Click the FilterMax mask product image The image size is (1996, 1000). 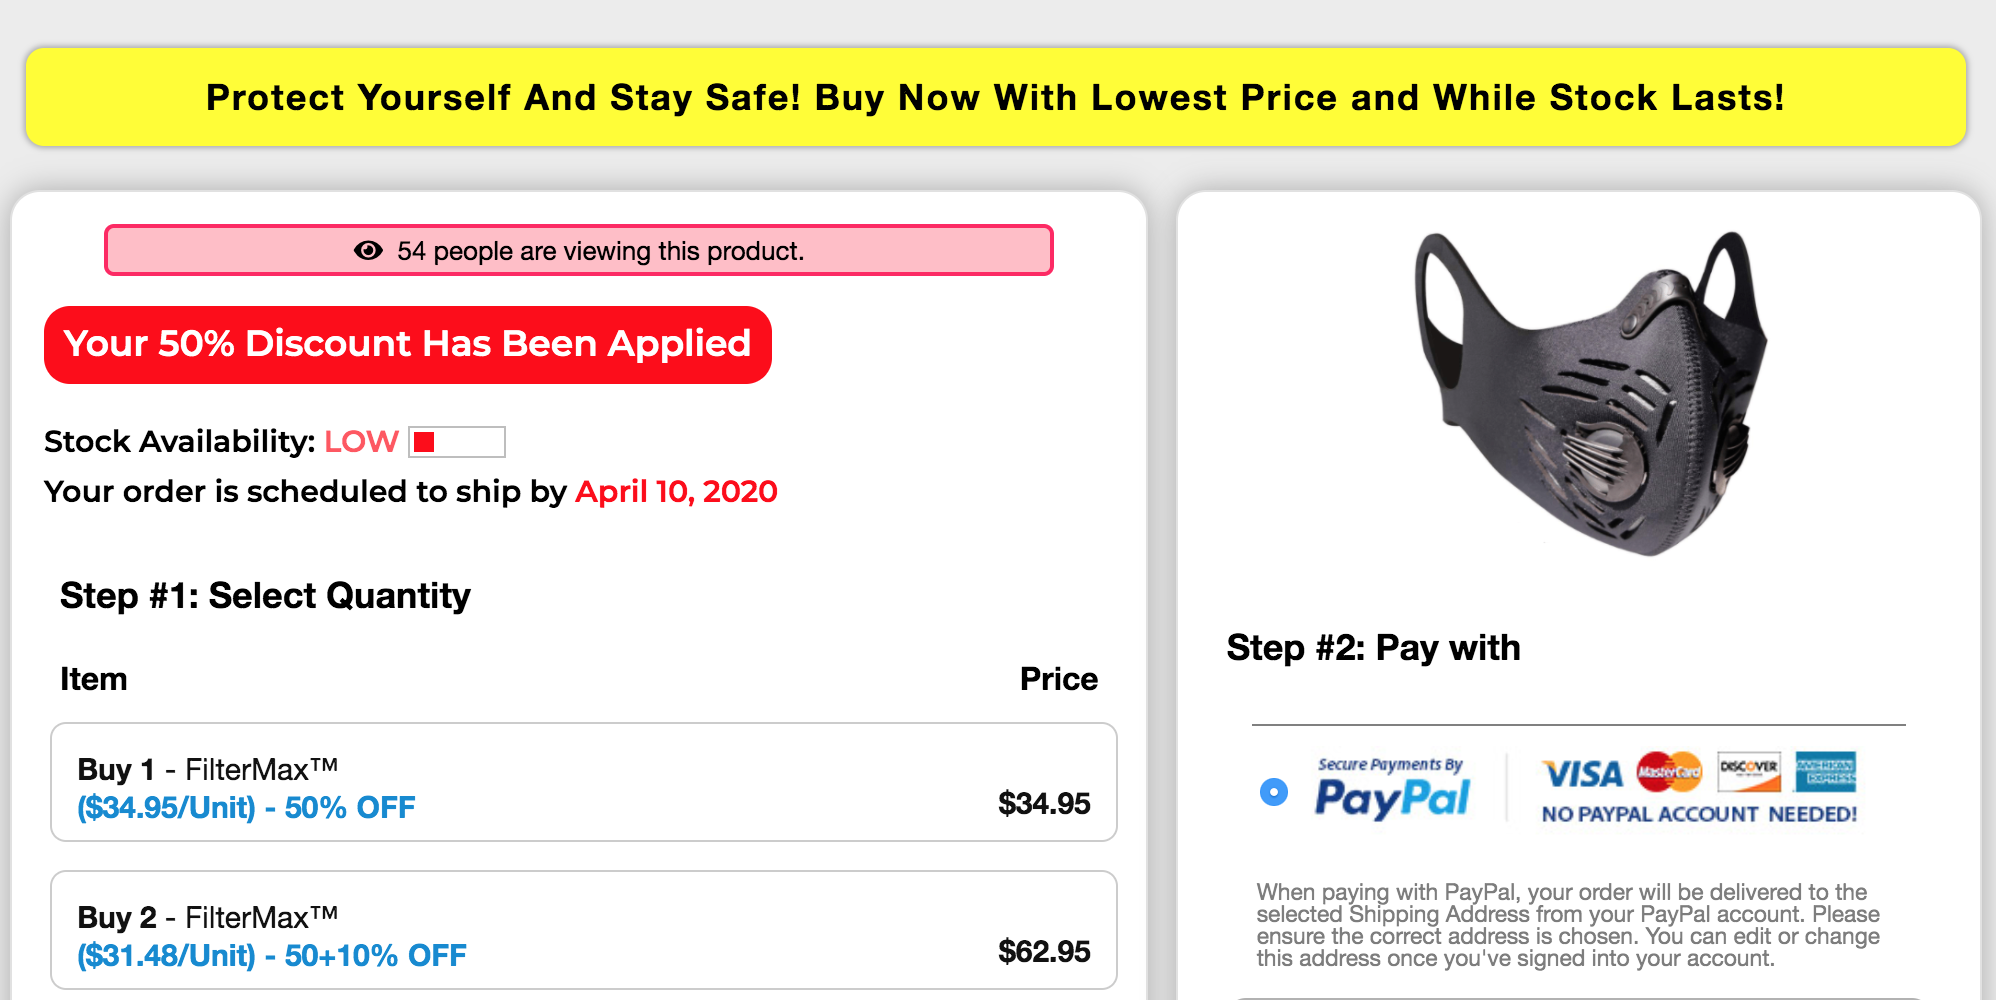pos(1589,394)
